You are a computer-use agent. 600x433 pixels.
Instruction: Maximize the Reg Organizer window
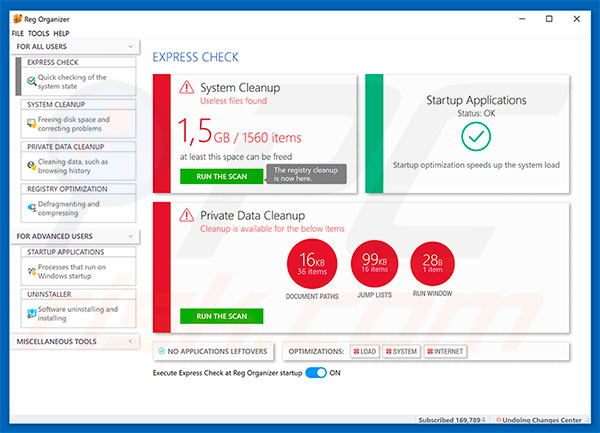point(549,19)
